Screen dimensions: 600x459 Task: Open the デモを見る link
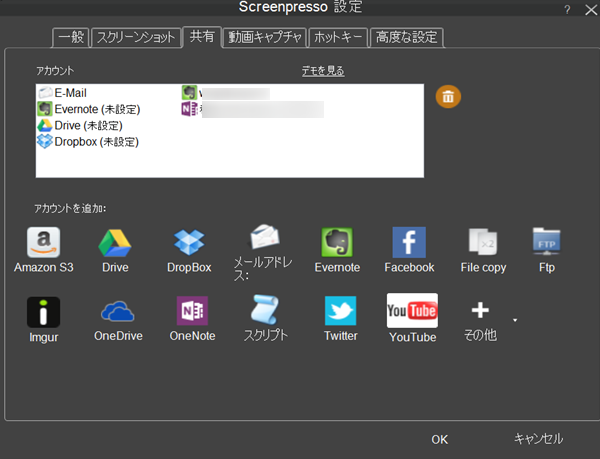pyautogui.click(x=323, y=71)
